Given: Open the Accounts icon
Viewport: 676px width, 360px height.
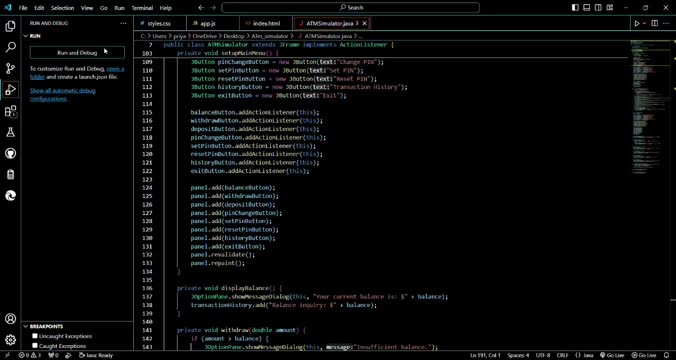Looking at the screenshot, I should click(10, 319).
